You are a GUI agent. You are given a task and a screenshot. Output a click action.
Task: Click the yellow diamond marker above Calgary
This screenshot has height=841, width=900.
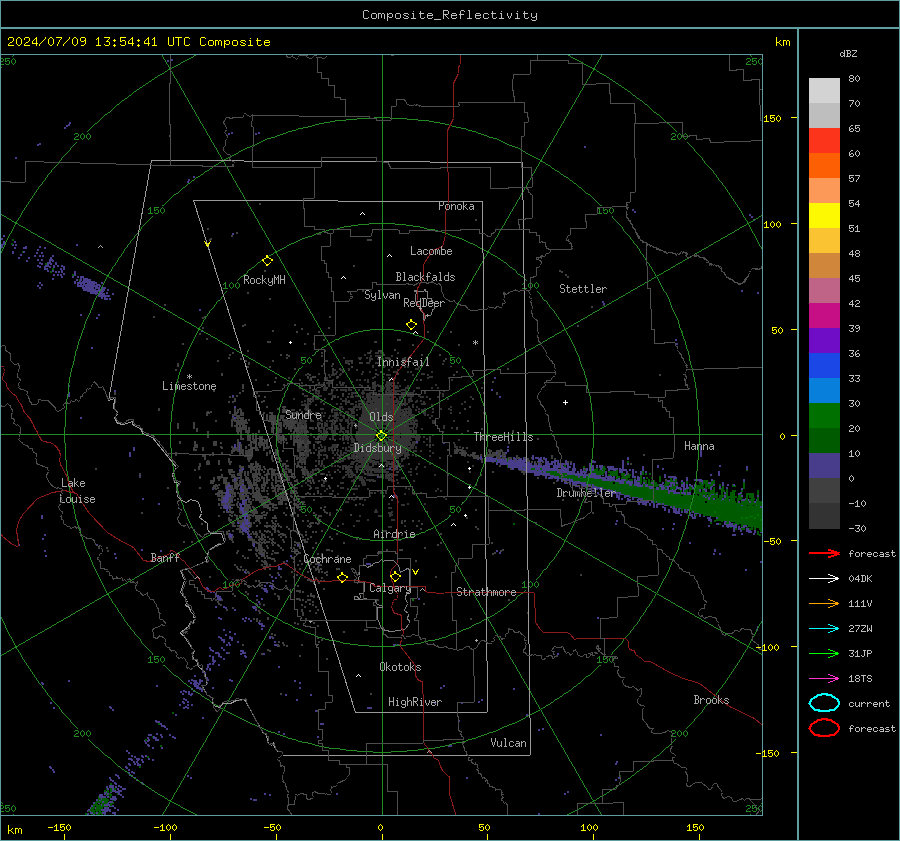395,576
